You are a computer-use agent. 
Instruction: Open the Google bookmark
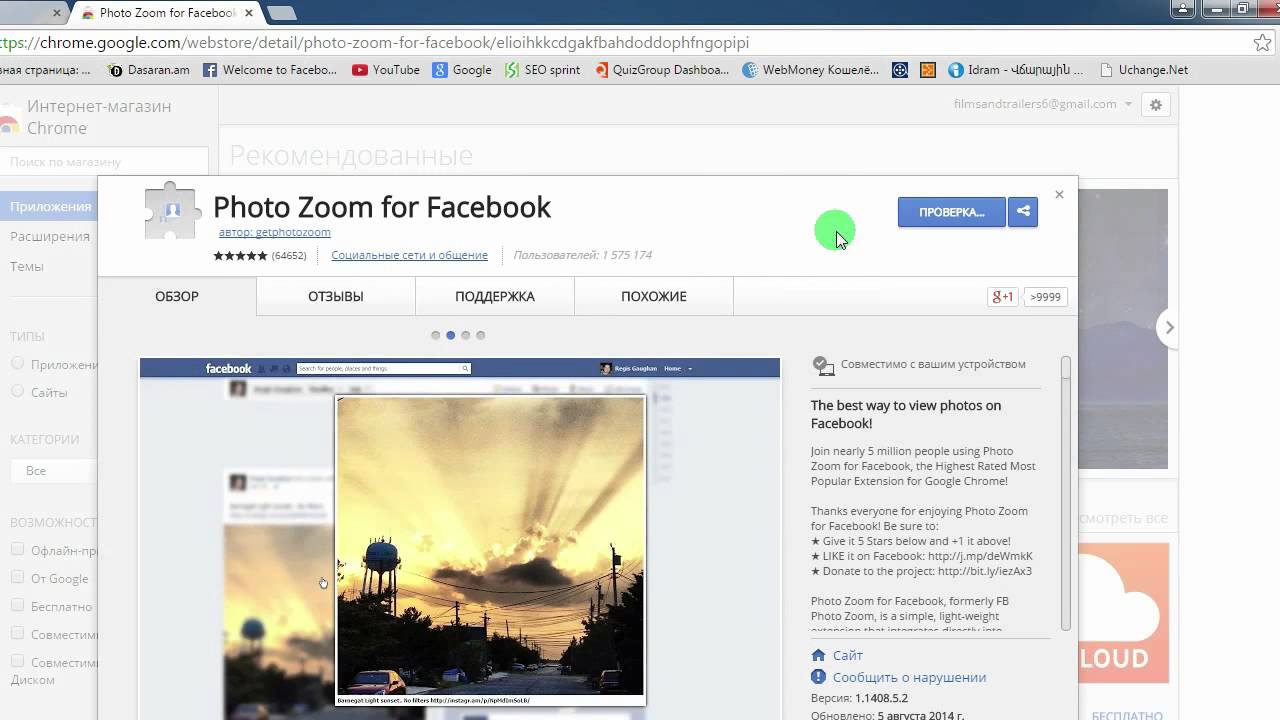click(462, 70)
